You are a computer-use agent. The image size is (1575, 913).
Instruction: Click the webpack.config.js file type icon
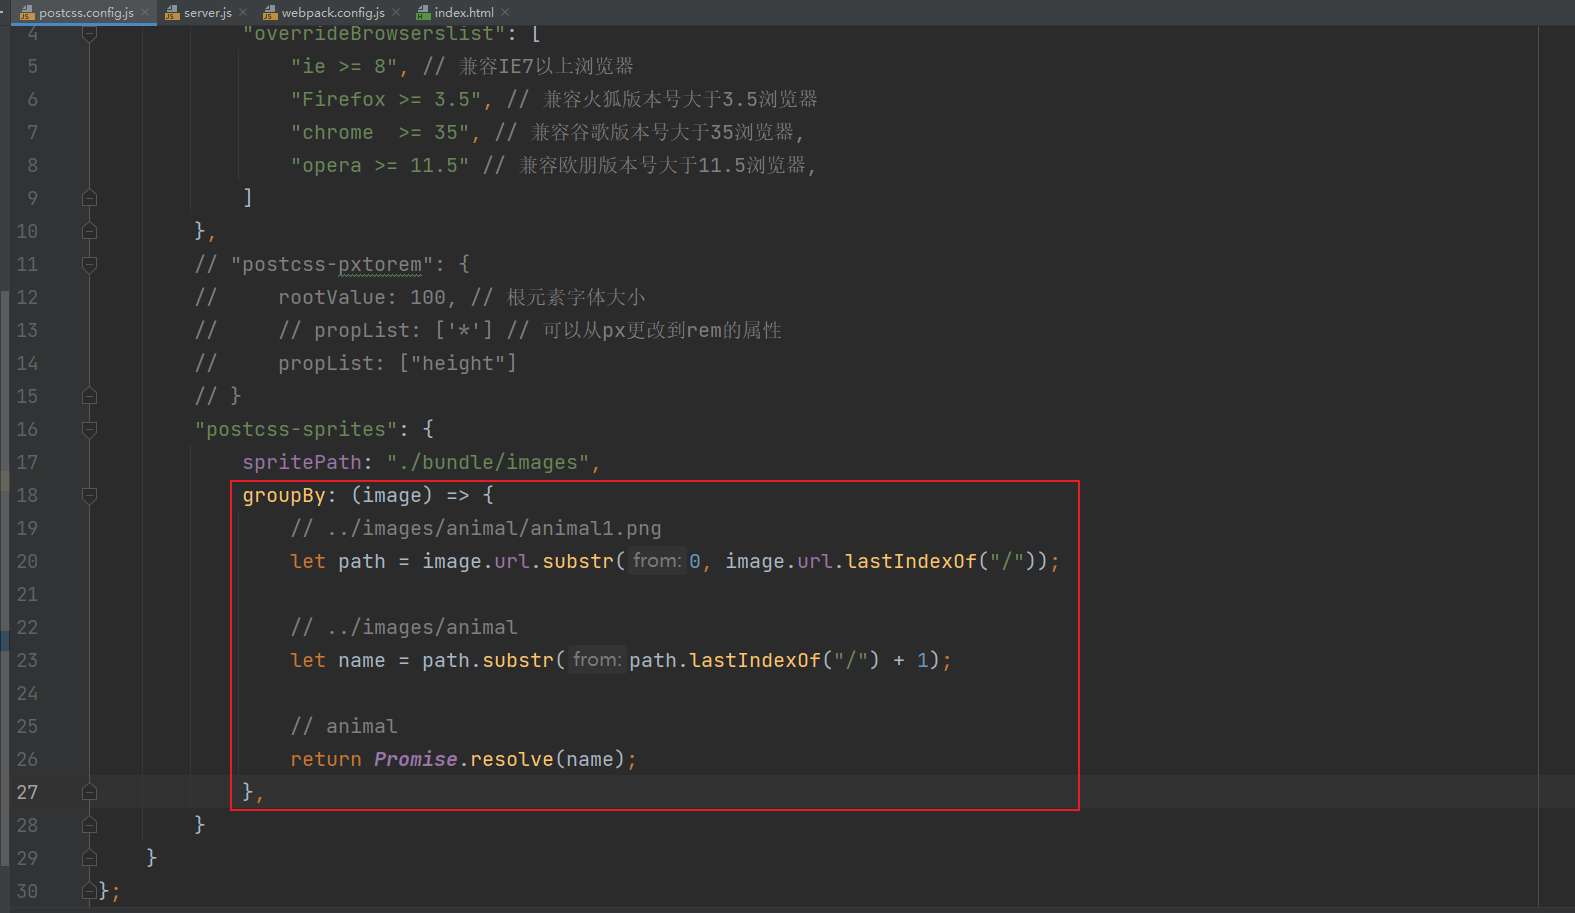[x=270, y=13]
